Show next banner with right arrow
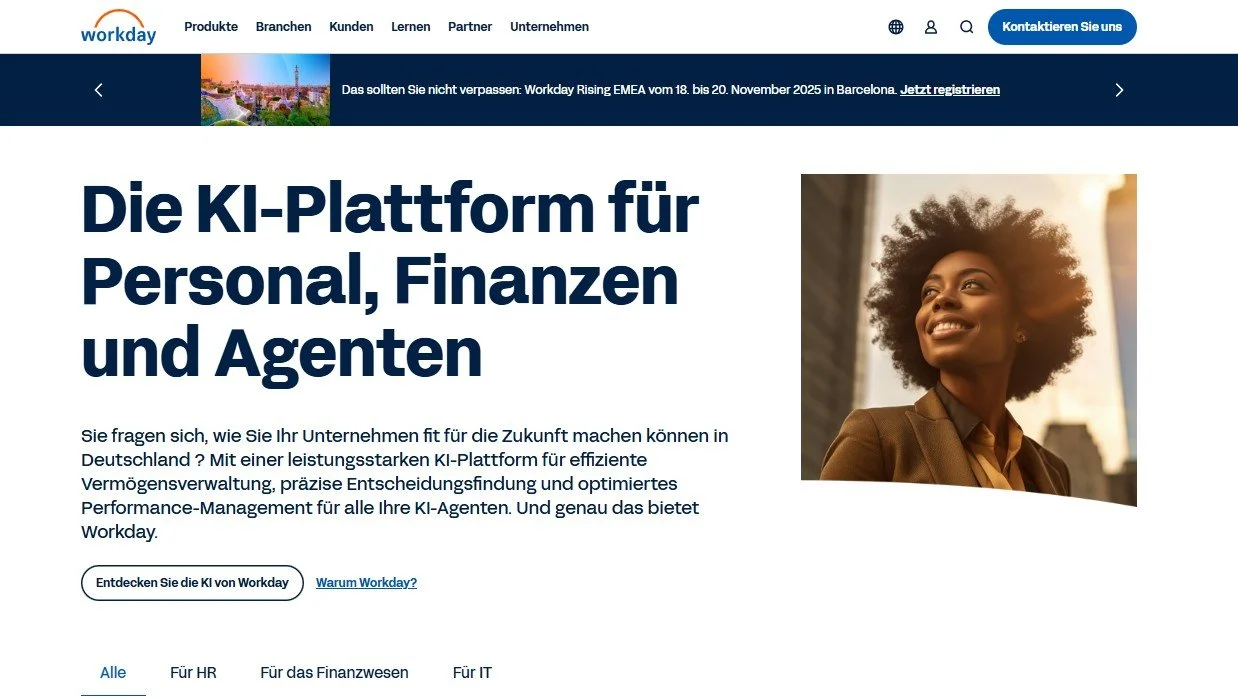The height and width of the screenshot is (698, 1238). [x=1119, y=90]
